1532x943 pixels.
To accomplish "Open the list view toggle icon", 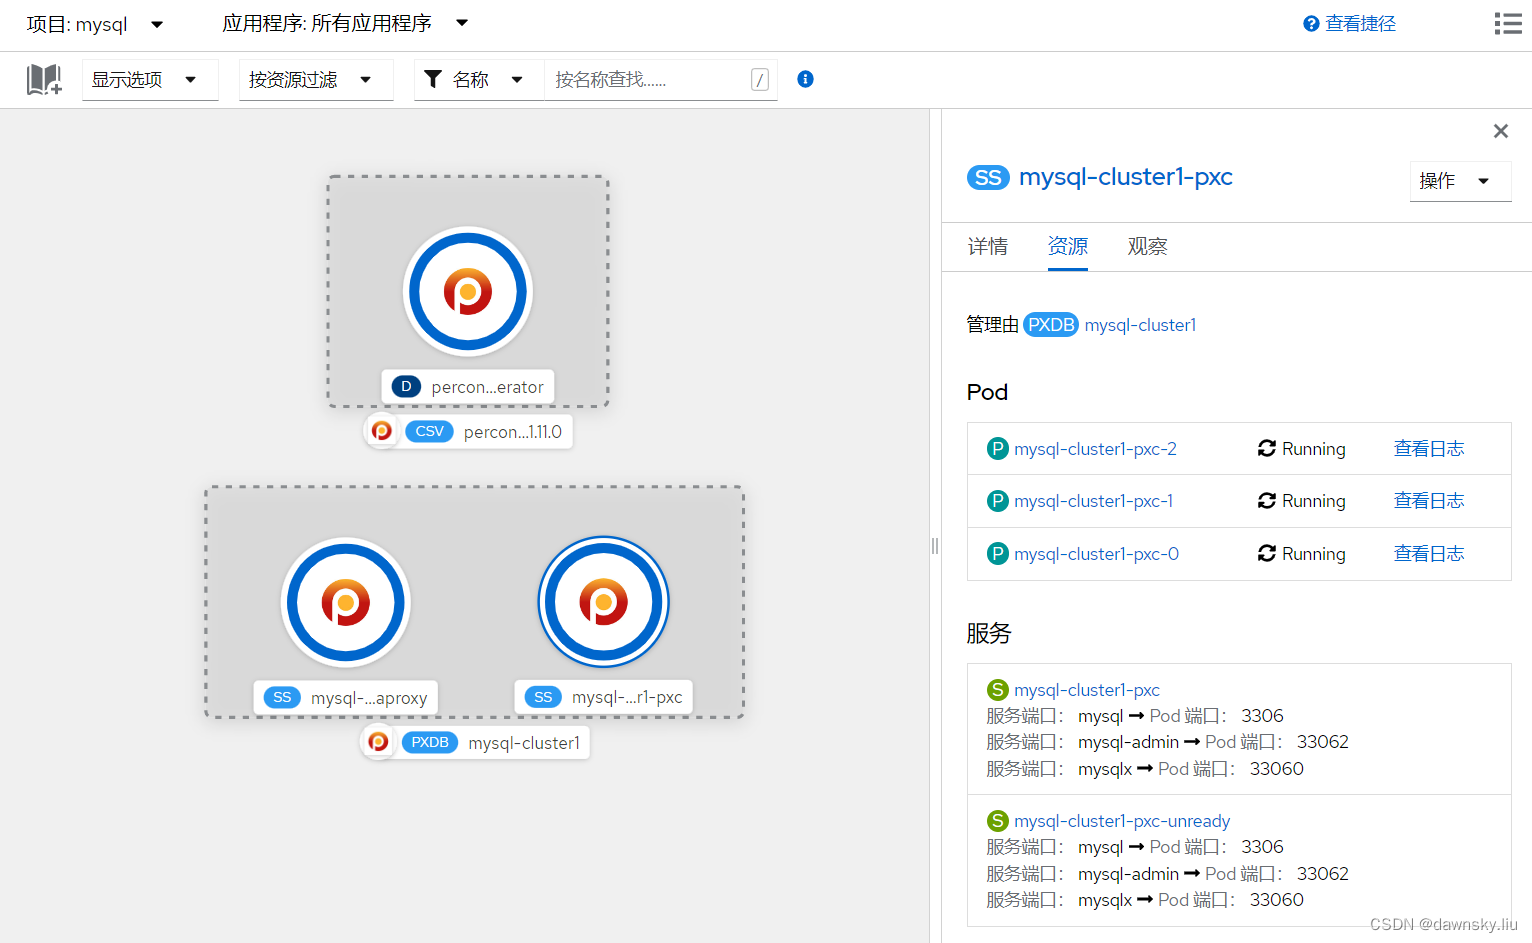I will pyautogui.click(x=1508, y=23).
